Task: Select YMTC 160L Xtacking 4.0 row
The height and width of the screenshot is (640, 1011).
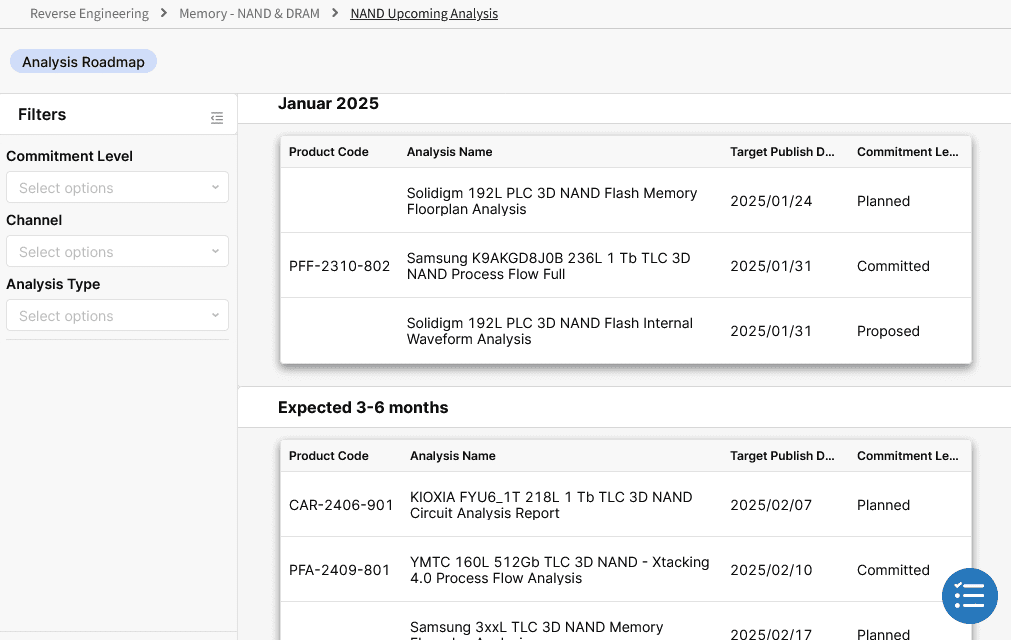Action: pyautogui.click(x=559, y=570)
